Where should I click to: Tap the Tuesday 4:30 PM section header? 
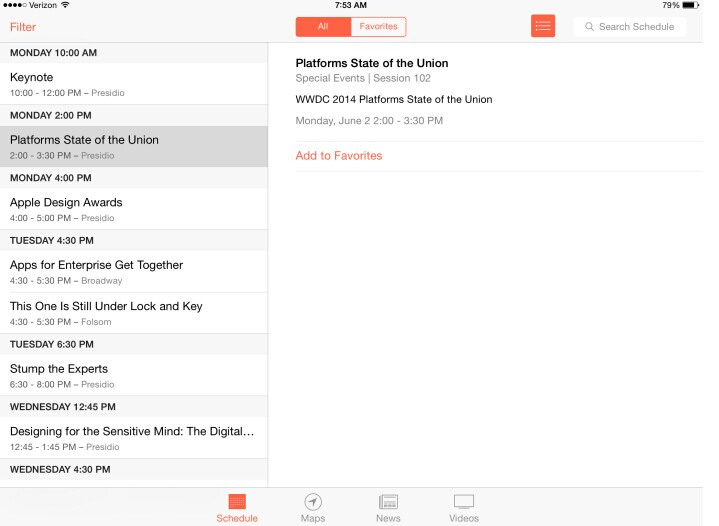click(x=134, y=241)
